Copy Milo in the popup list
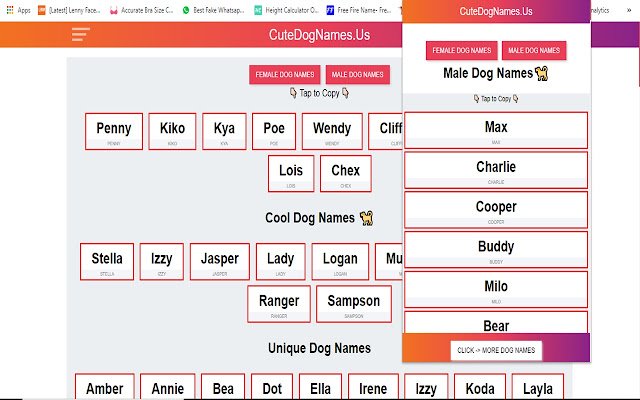The width and height of the screenshot is (640, 400). pos(496,290)
